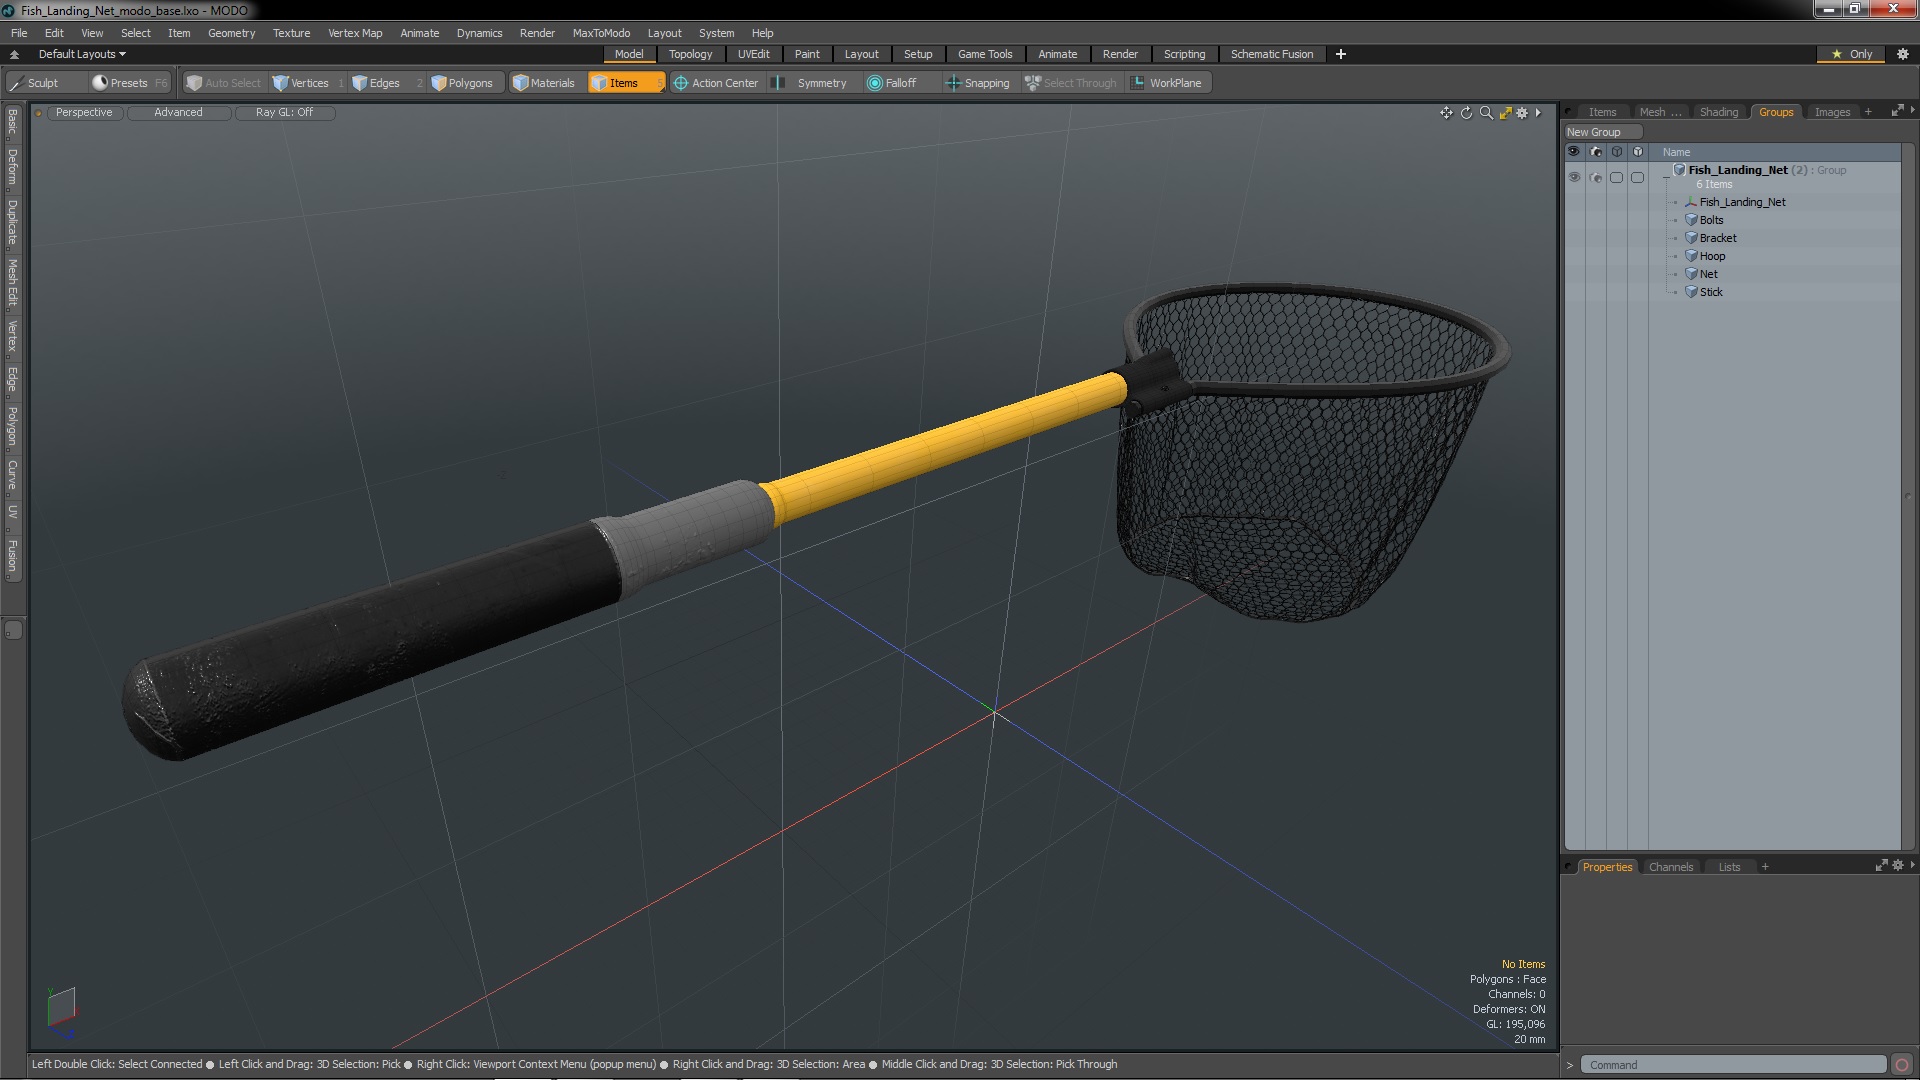Screen dimensions: 1920x1080
Task: Open viewport settings gear icon
Action: 1522,113
